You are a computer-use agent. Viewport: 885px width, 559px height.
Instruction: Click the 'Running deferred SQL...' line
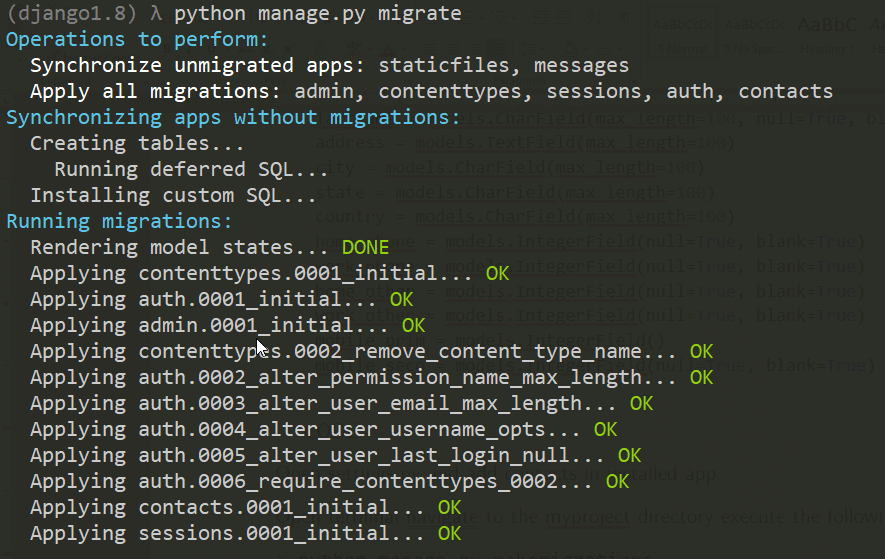pos(191,170)
